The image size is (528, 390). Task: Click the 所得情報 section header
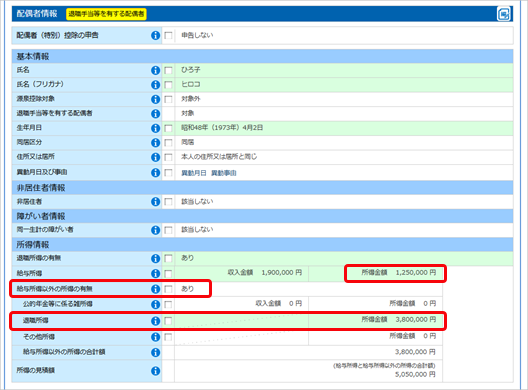point(262,245)
